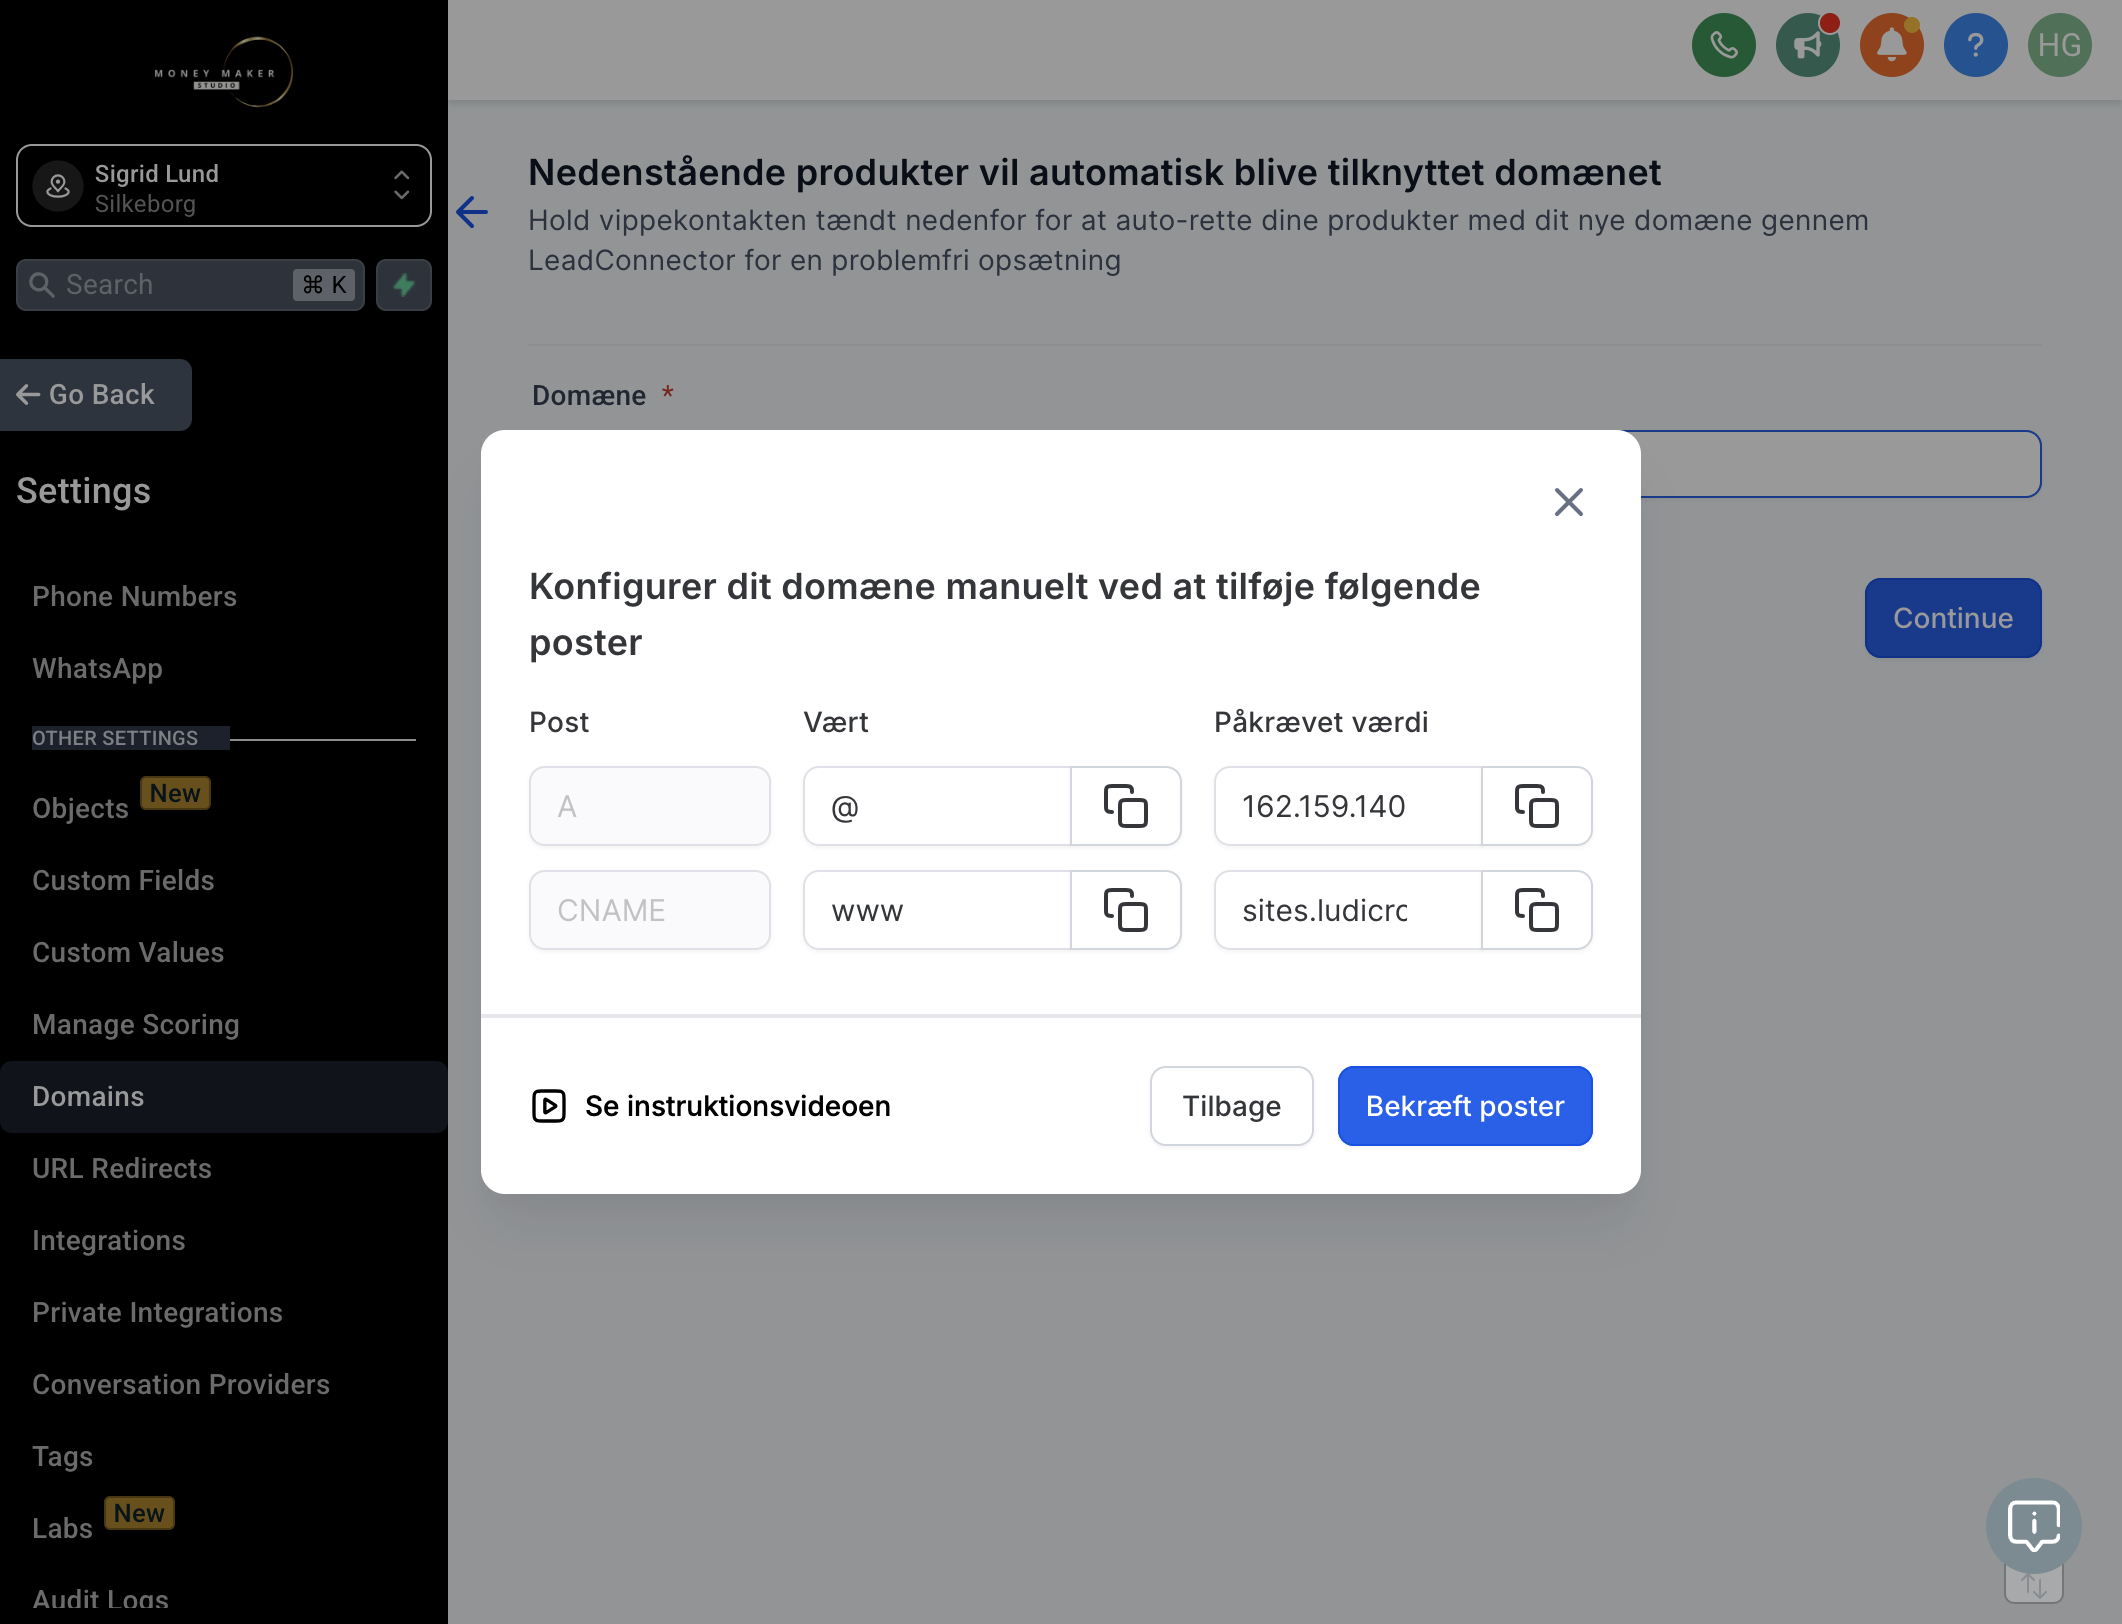Image resolution: width=2122 pixels, height=1624 pixels.
Task: Click the Tilbage button
Action: pyautogui.click(x=1232, y=1106)
